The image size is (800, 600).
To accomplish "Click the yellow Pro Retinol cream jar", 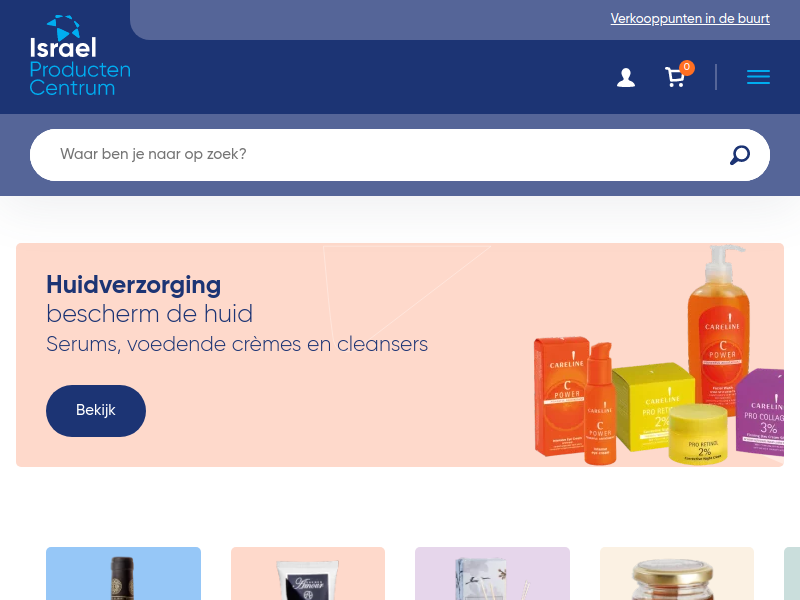I will pos(697,434).
